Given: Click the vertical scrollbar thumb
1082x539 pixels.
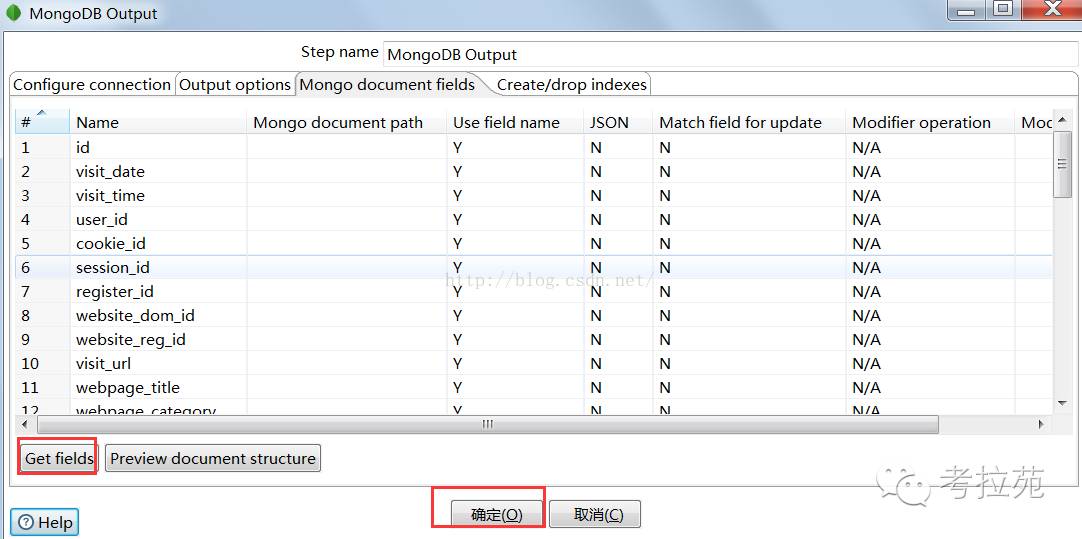Looking at the screenshot, I should pos(1062,164).
